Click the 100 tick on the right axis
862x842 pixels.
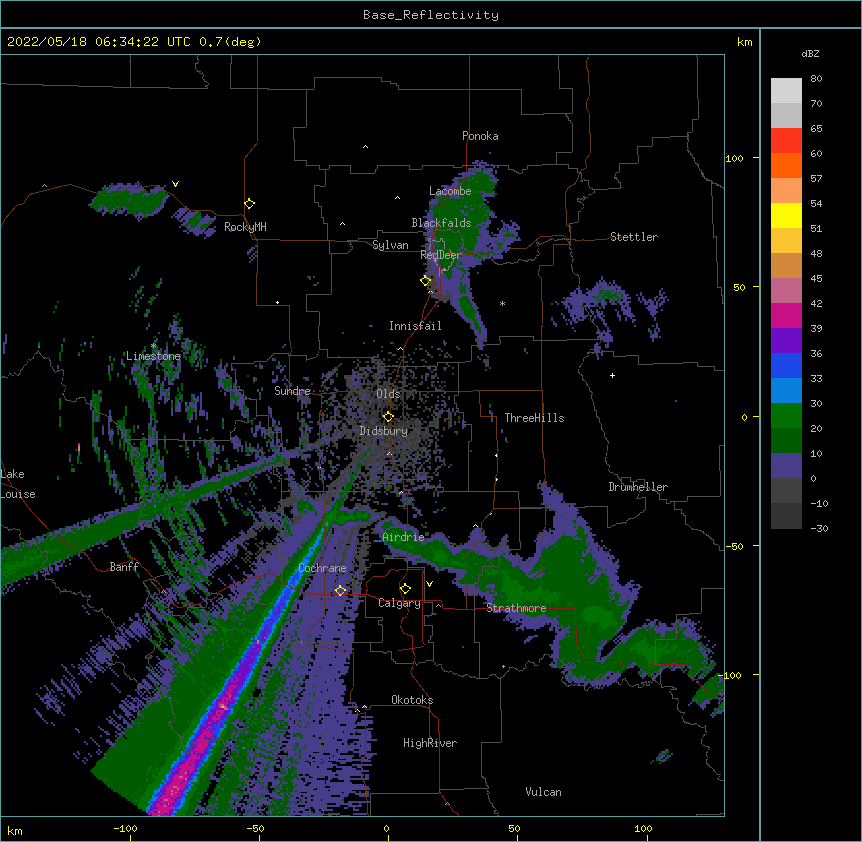click(x=734, y=158)
